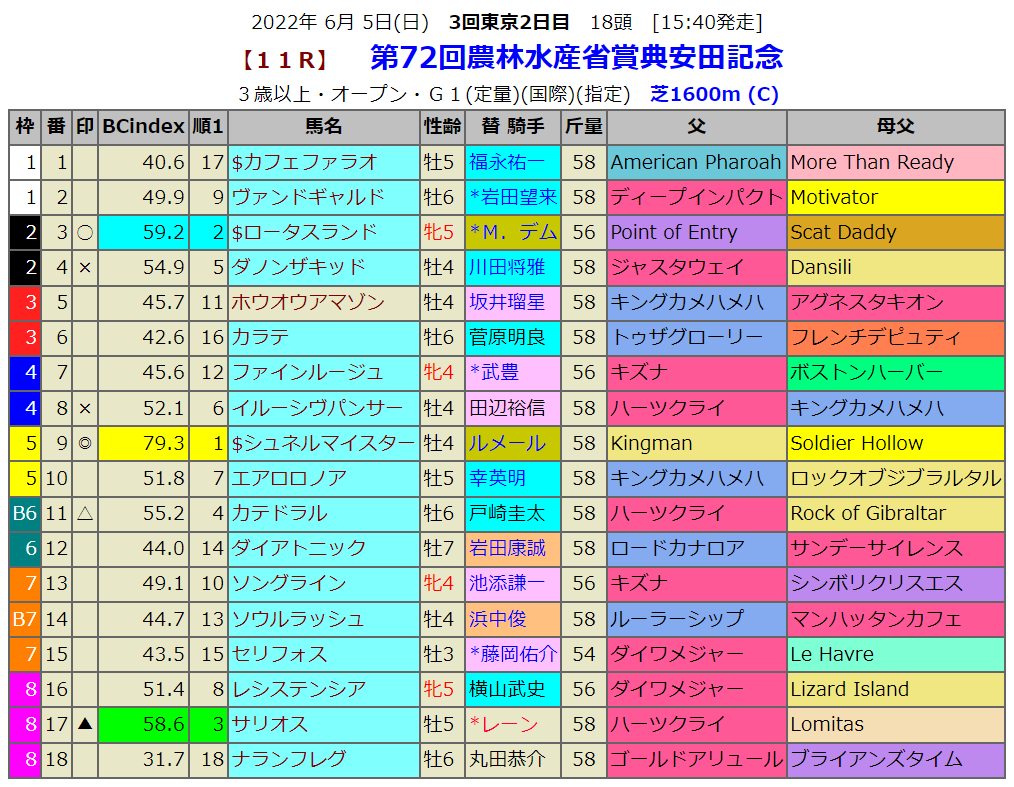Click the 11R race number label
Screen dimensions: 1014x787
[x=285, y=60]
